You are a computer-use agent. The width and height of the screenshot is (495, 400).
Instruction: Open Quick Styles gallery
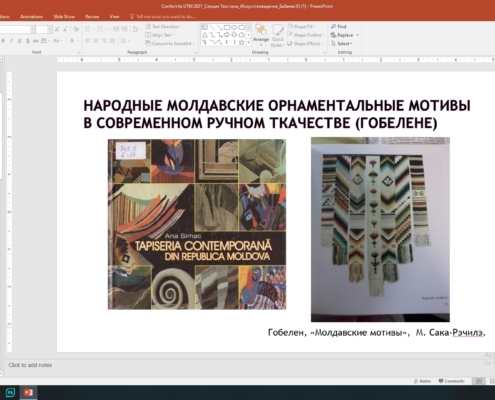(277, 35)
